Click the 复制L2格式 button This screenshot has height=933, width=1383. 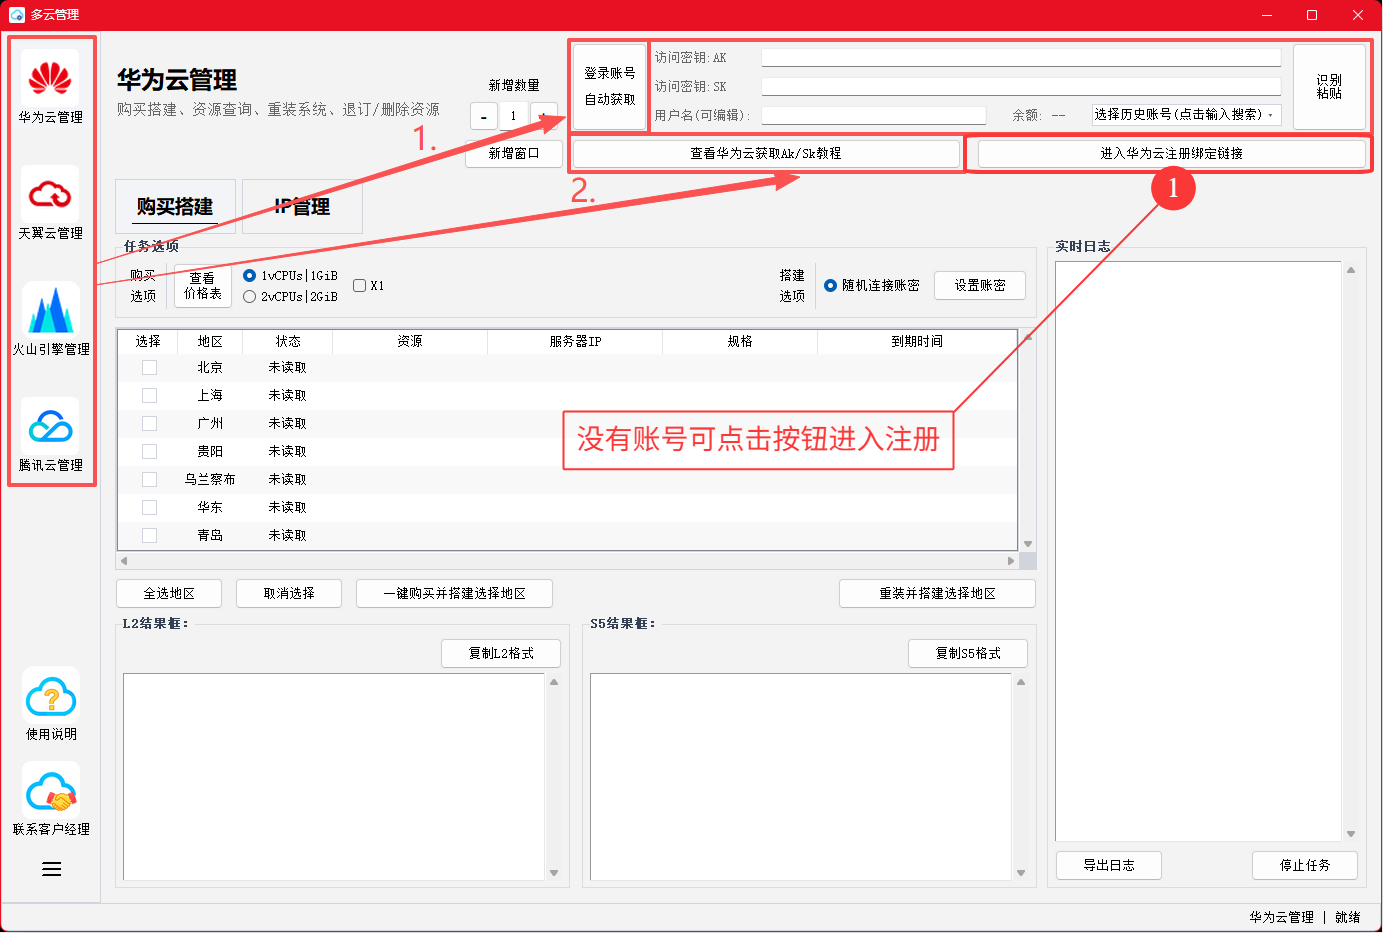501,653
